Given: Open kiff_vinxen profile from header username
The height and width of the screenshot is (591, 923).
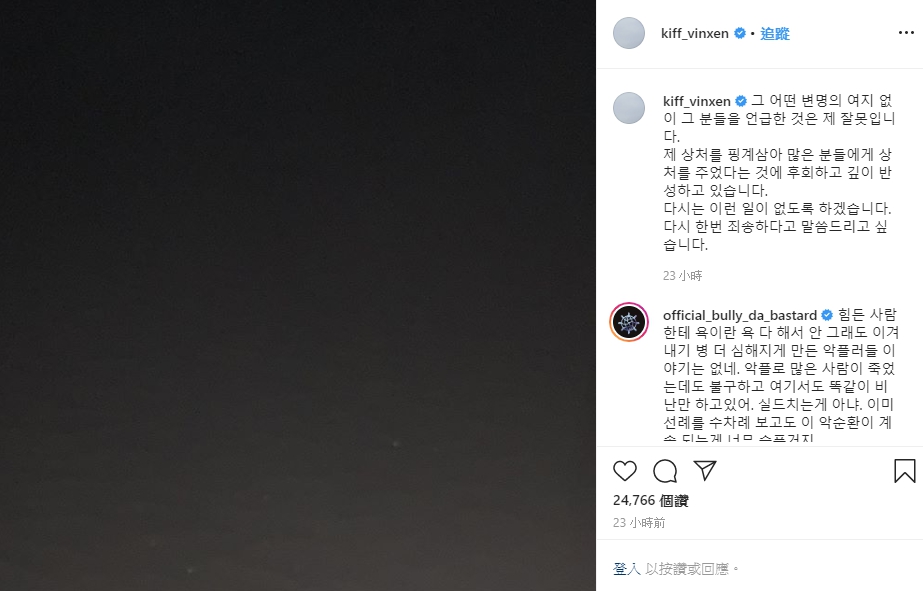Looking at the screenshot, I should coord(695,34).
